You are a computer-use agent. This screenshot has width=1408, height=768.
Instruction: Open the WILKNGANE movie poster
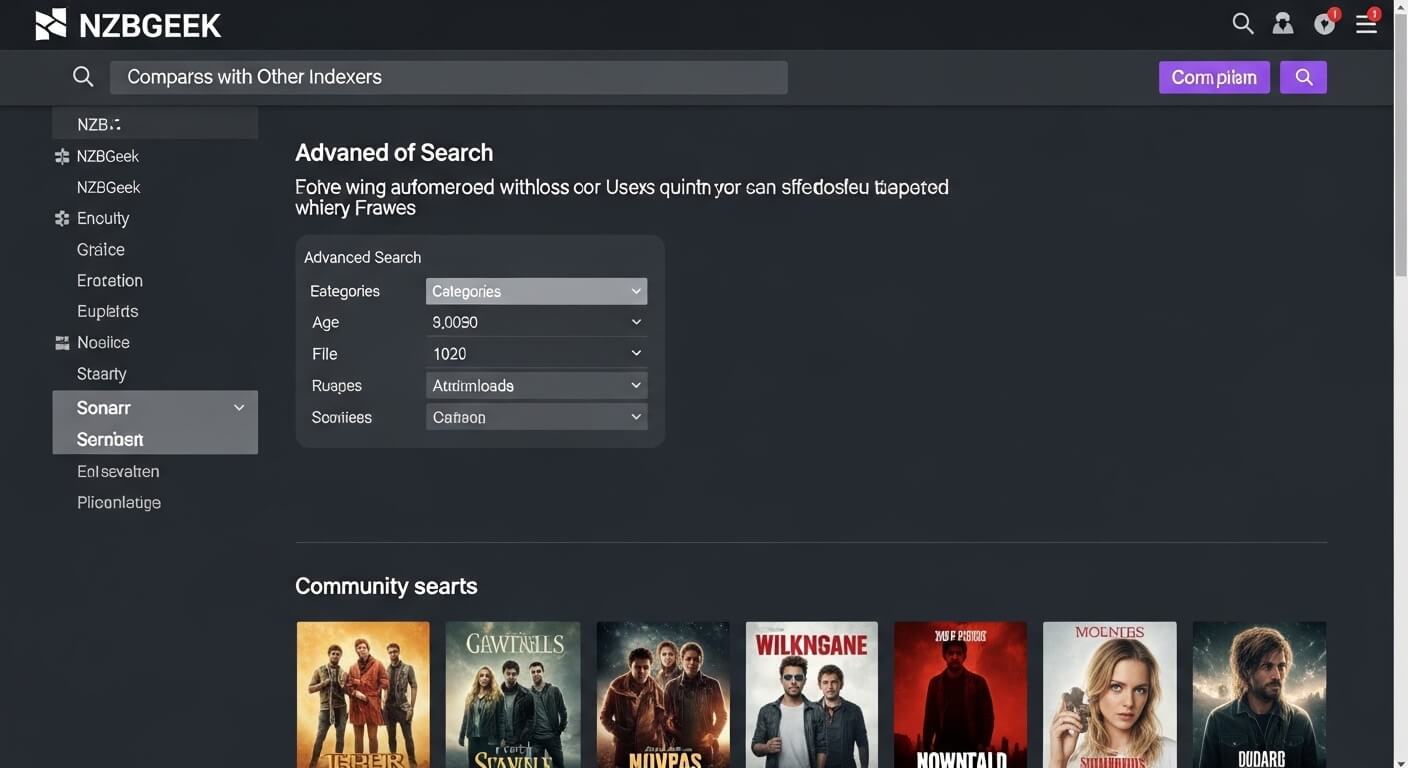tap(811, 694)
